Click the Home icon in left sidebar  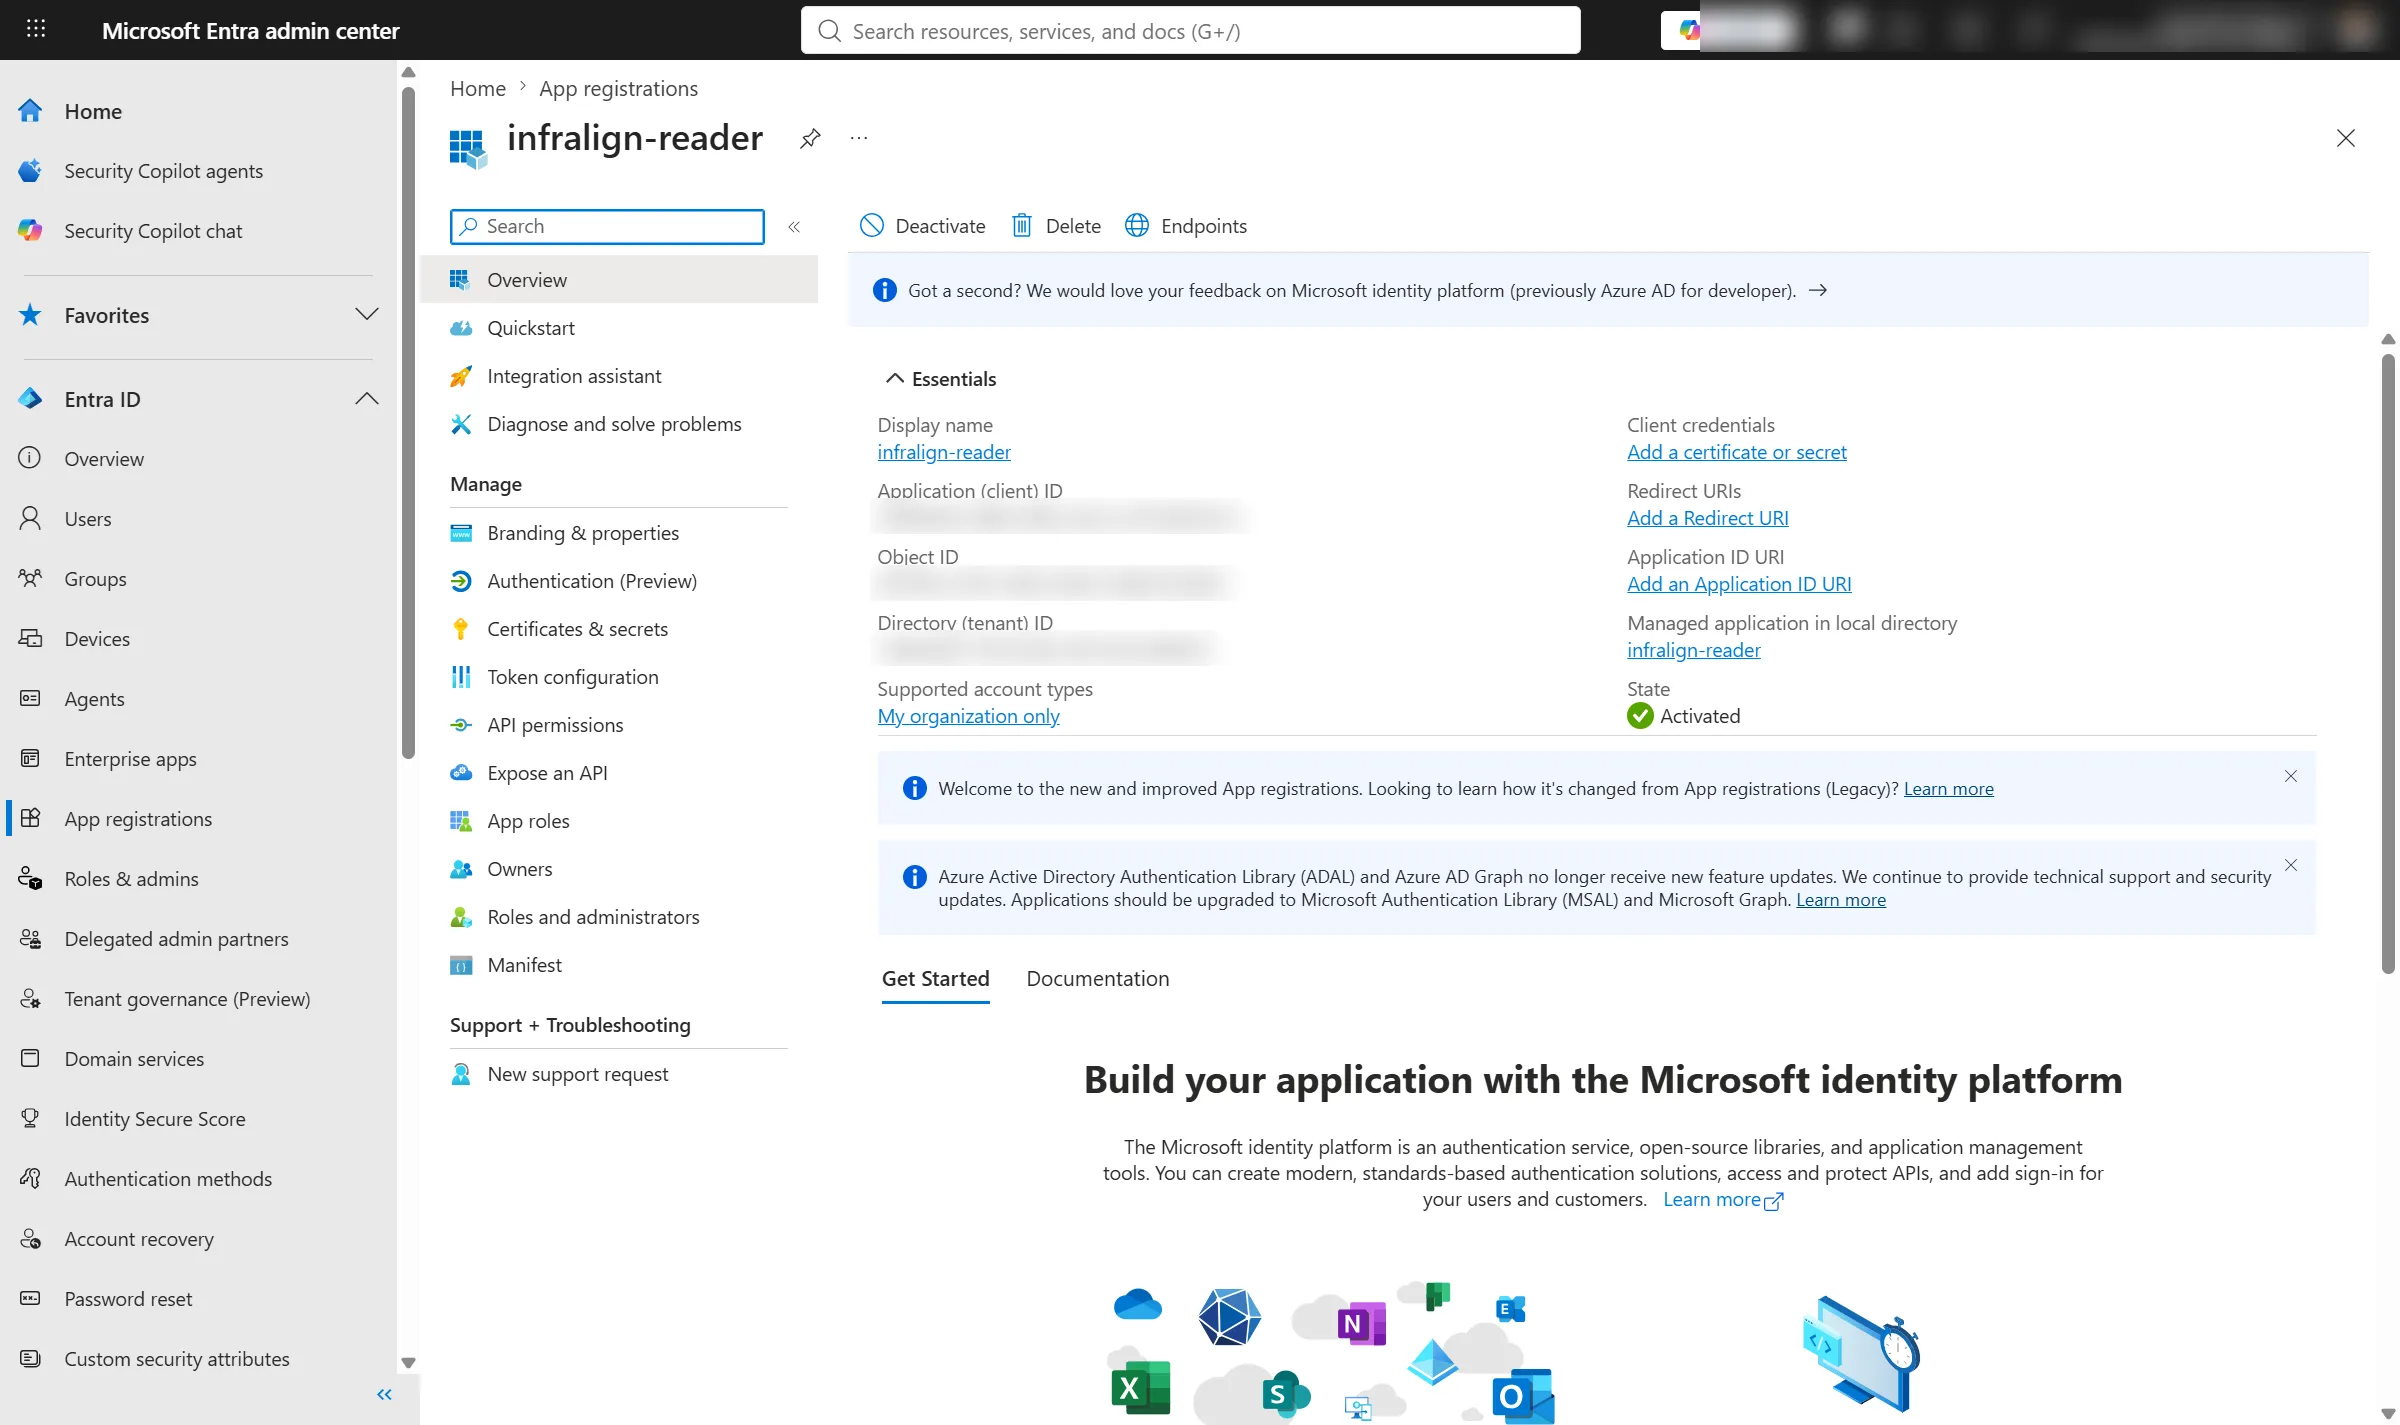[x=30, y=111]
